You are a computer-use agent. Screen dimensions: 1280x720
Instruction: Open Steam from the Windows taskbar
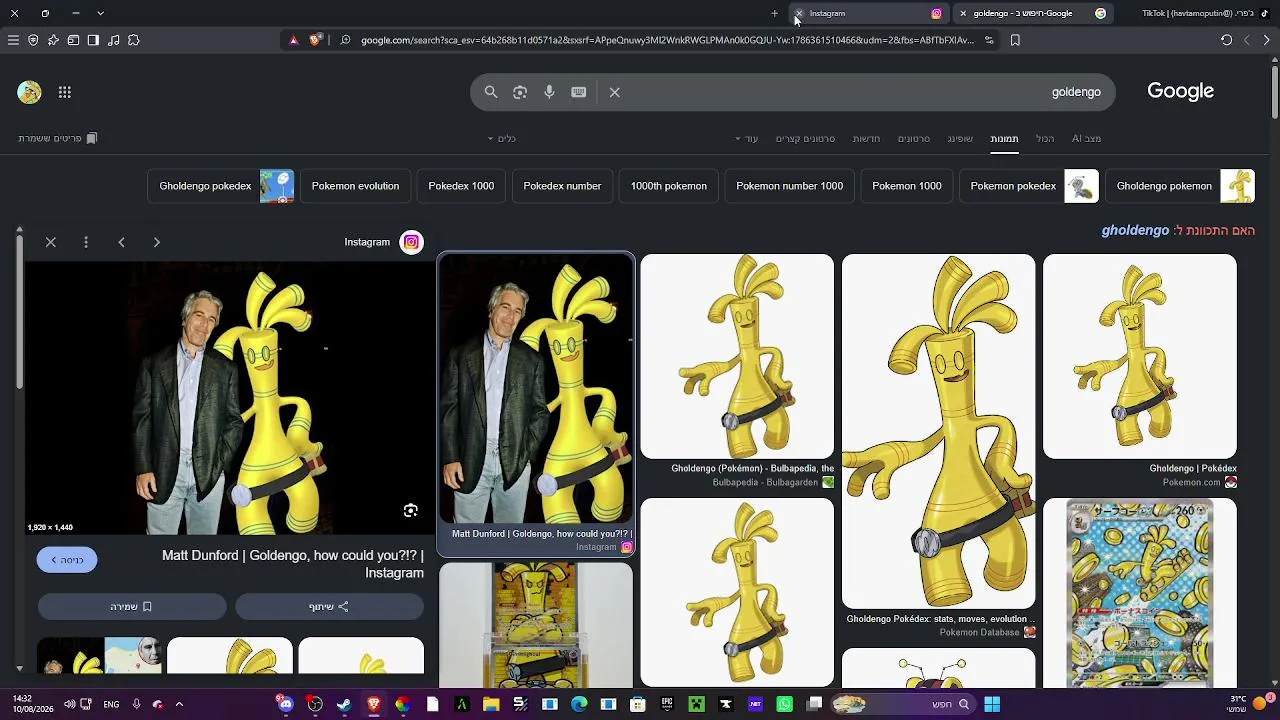point(344,704)
